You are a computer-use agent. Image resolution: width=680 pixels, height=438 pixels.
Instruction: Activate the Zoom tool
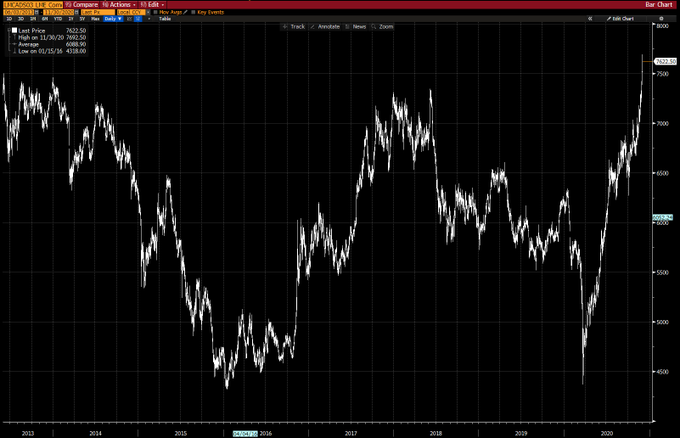coord(382,26)
